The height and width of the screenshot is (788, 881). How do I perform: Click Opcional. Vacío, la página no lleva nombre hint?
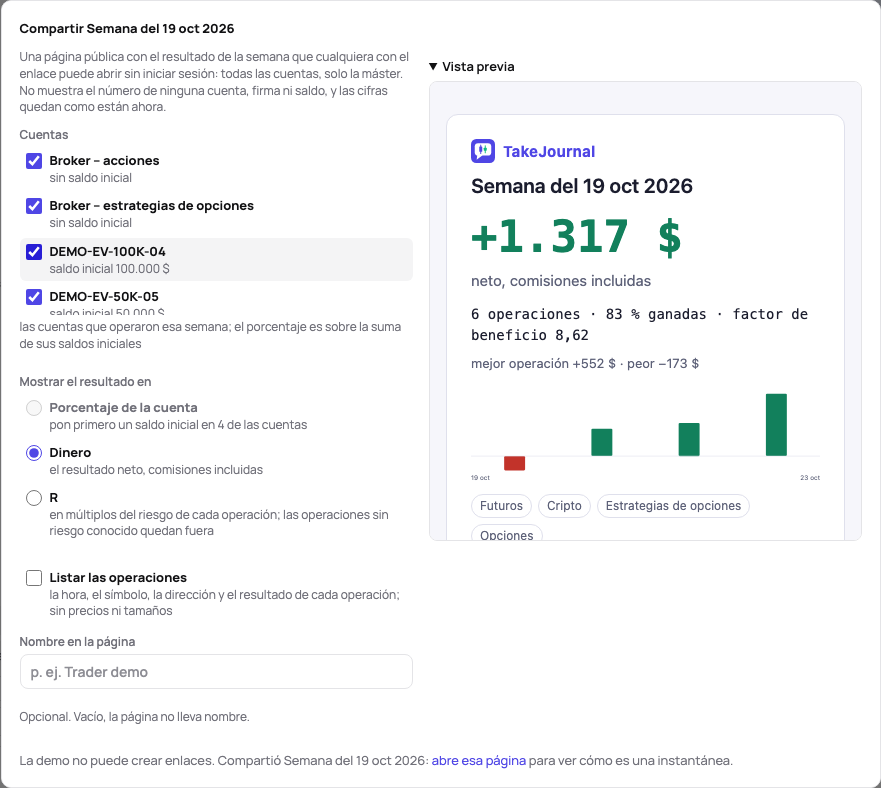click(134, 717)
